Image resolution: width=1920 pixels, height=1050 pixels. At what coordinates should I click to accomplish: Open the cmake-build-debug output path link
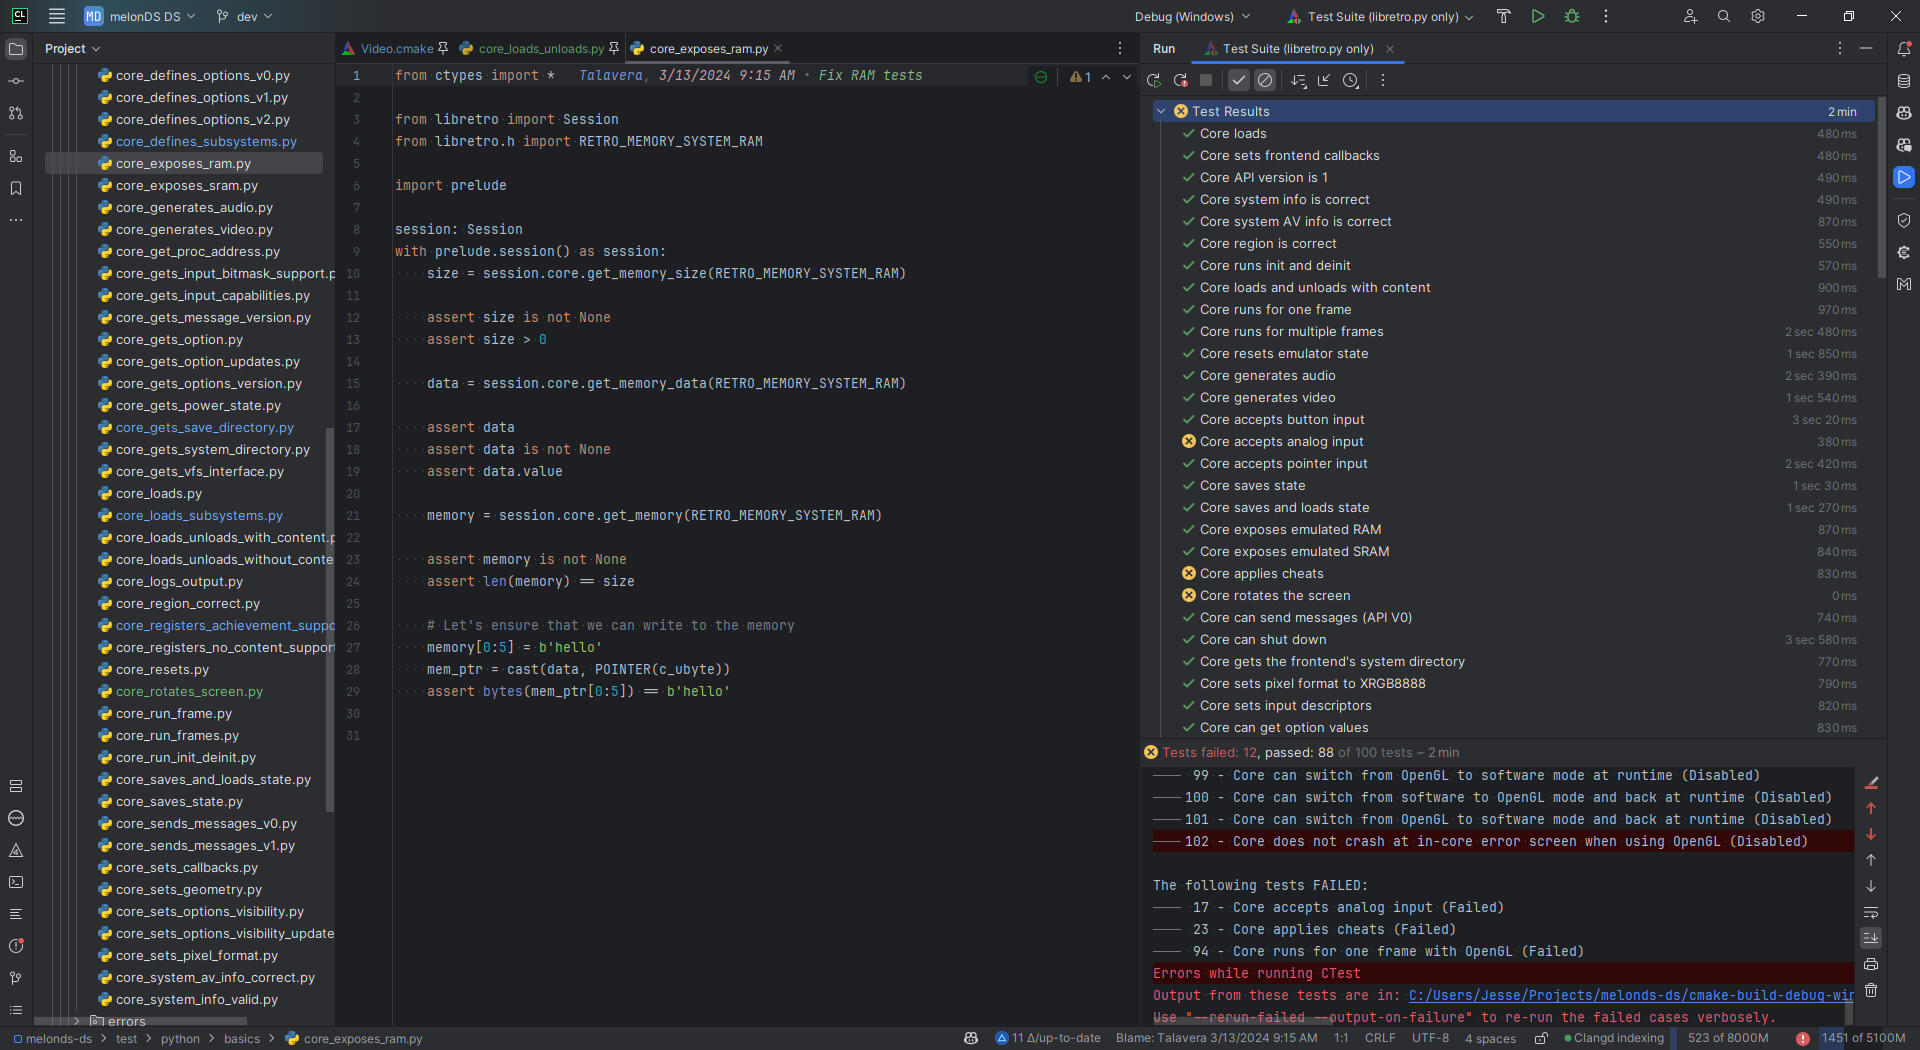coord(1630,995)
